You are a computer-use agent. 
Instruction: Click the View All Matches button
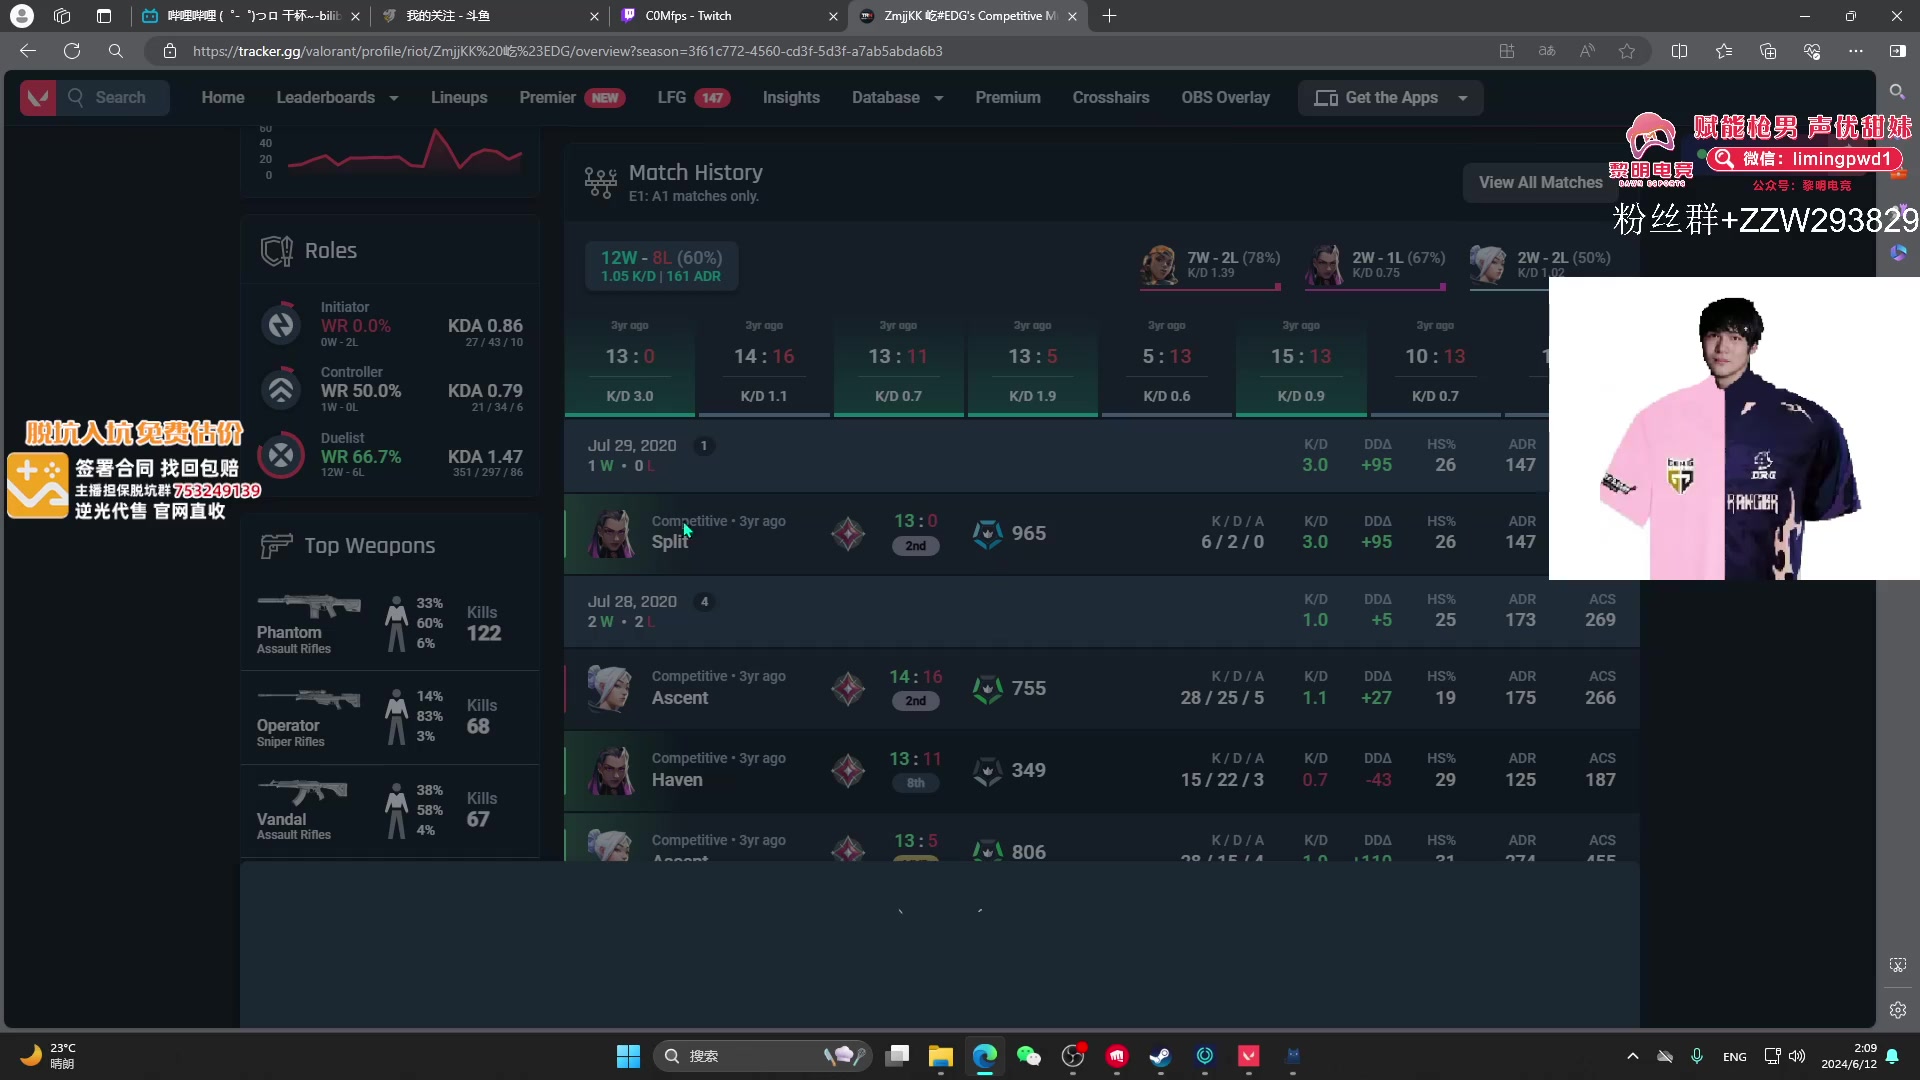coord(1540,182)
